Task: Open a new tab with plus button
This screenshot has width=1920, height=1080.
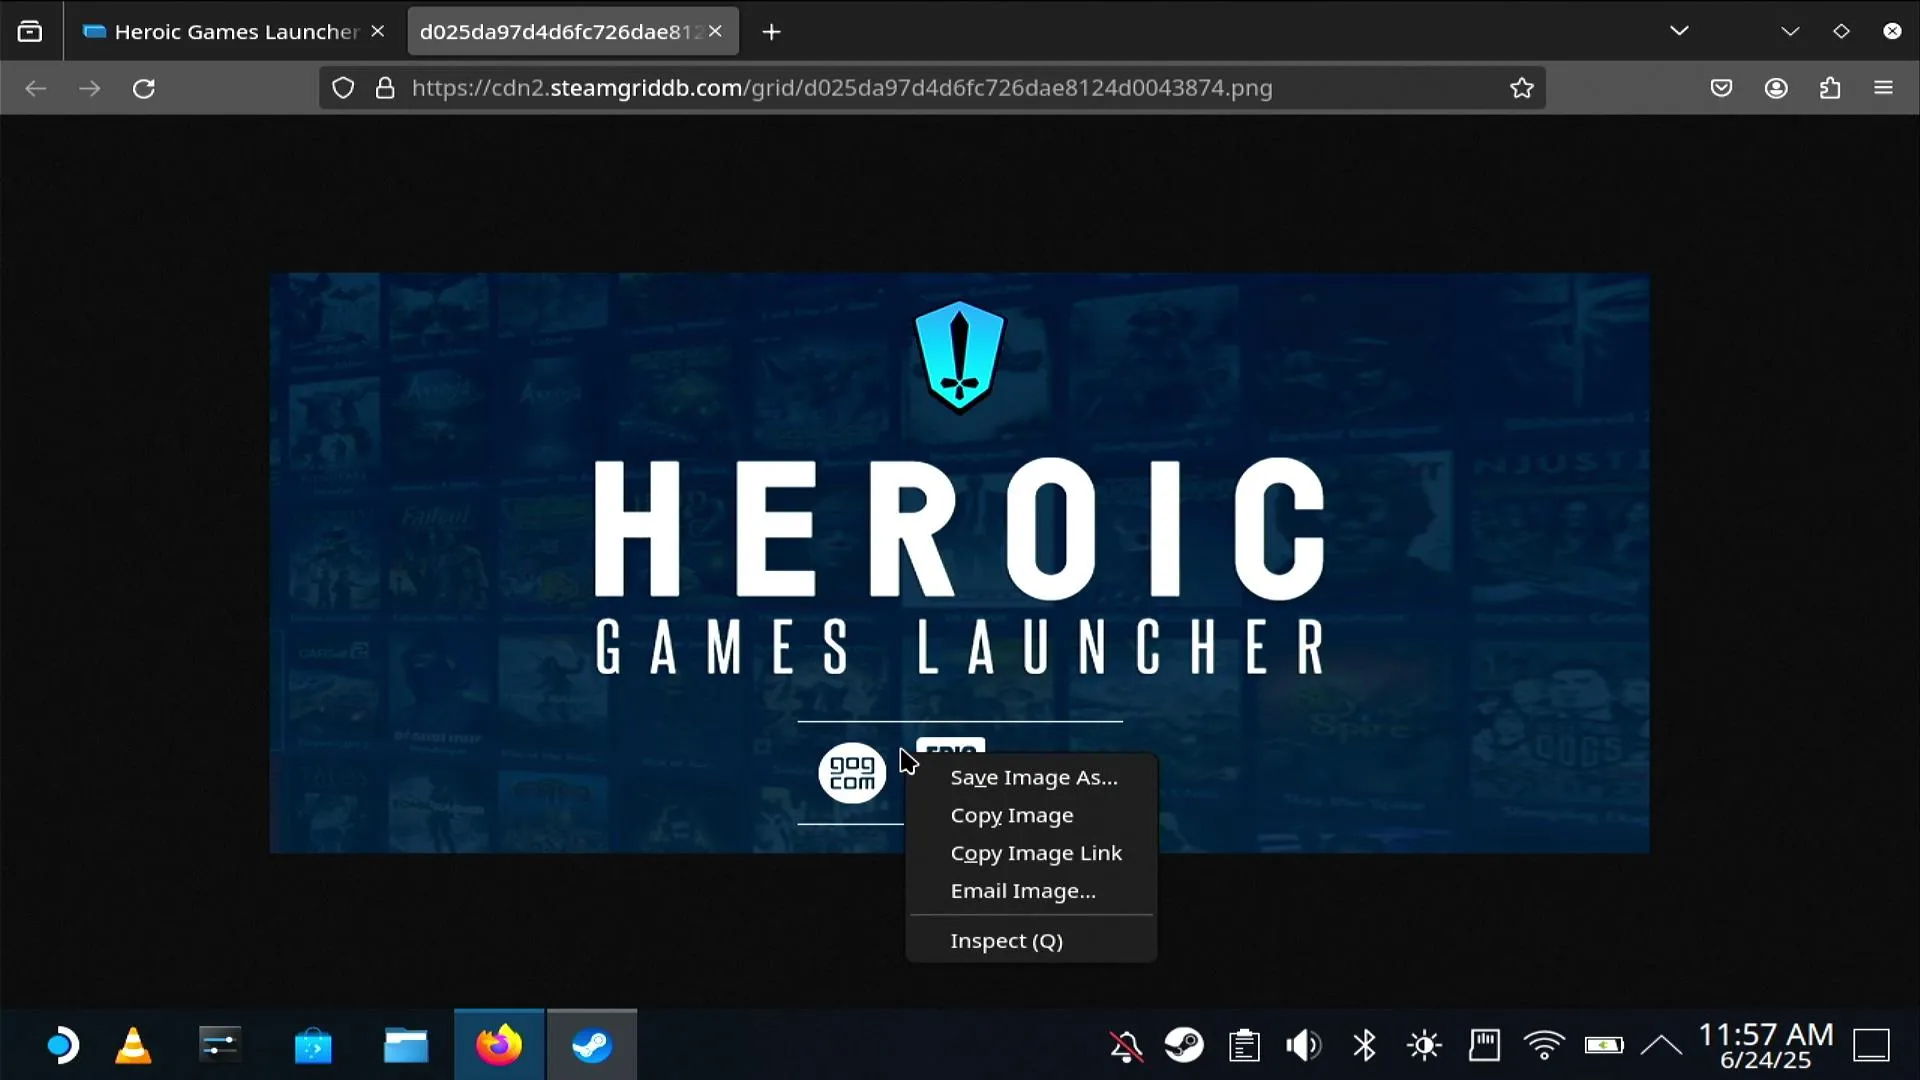Action: [771, 32]
